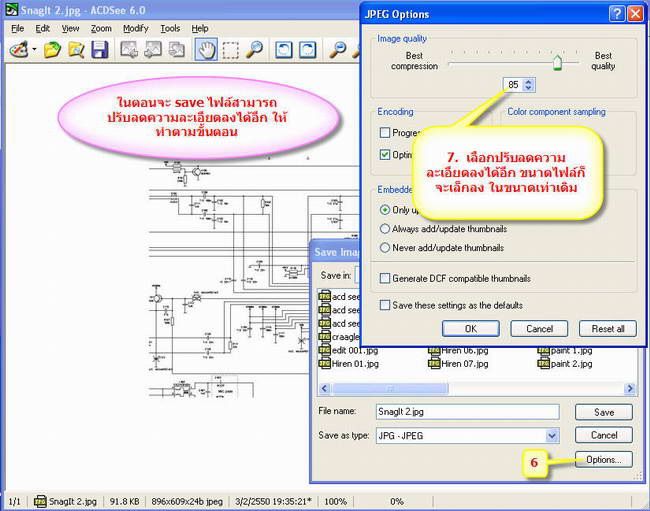The width and height of the screenshot is (650, 511).
Task: Check 'Save these settings as the defaults'
Action: [x=385, y=305]
